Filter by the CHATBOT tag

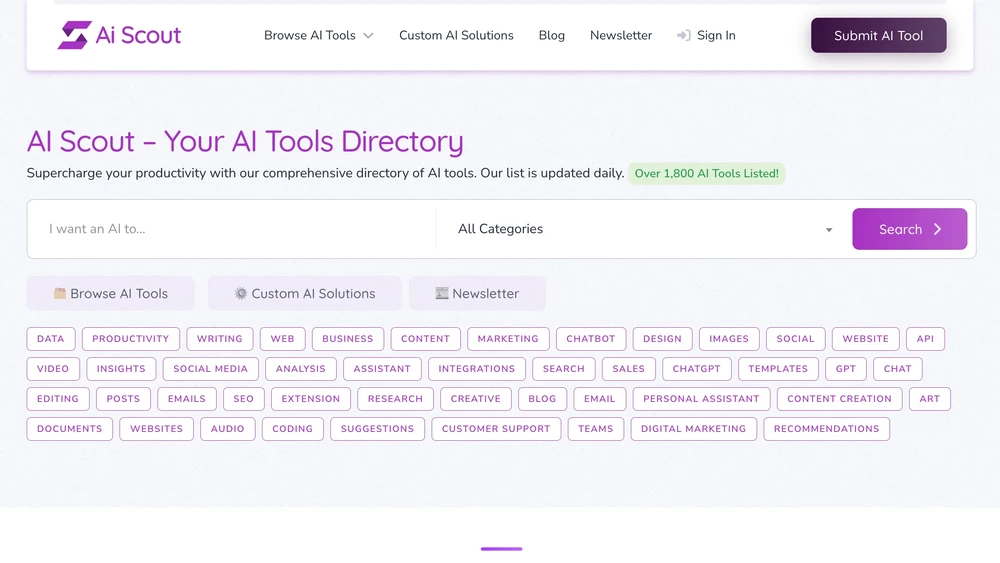click(591, 339)
